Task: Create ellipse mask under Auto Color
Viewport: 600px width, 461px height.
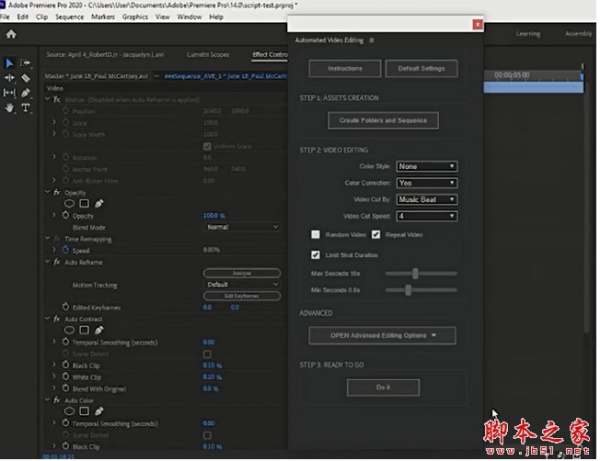Action: coord(69,412)
